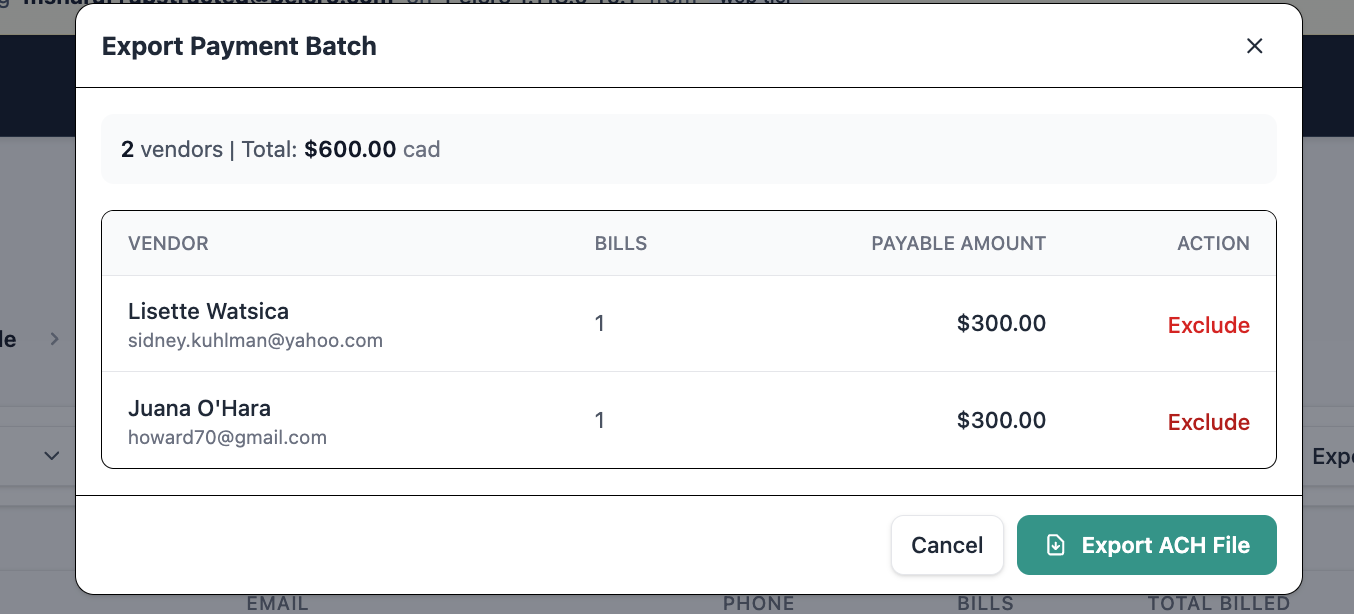Click the $600.00 total in summary bar
This screenshot has width=1354, height=614.
pos(350,150)
